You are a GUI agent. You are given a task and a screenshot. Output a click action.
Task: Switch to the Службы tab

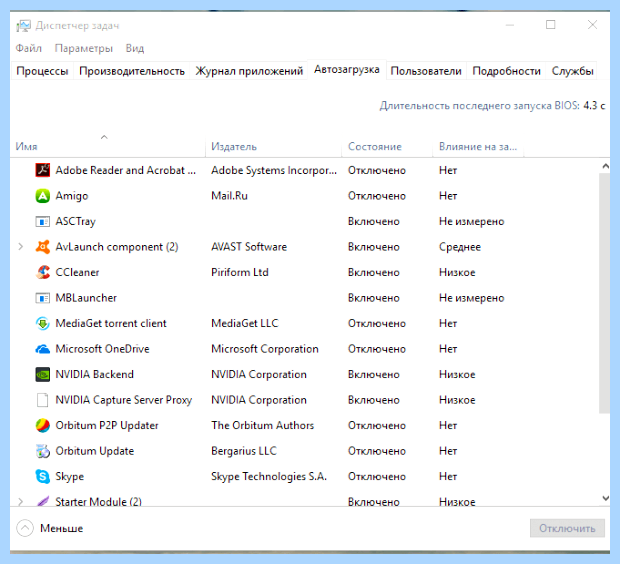coord(572,71)
